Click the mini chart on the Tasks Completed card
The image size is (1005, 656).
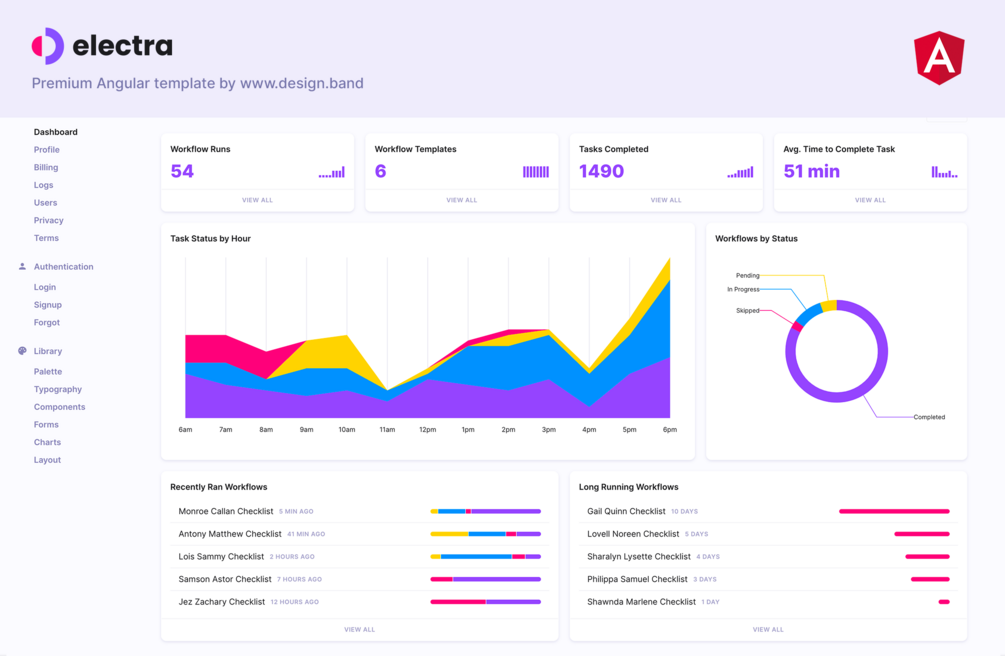[740, 172]
